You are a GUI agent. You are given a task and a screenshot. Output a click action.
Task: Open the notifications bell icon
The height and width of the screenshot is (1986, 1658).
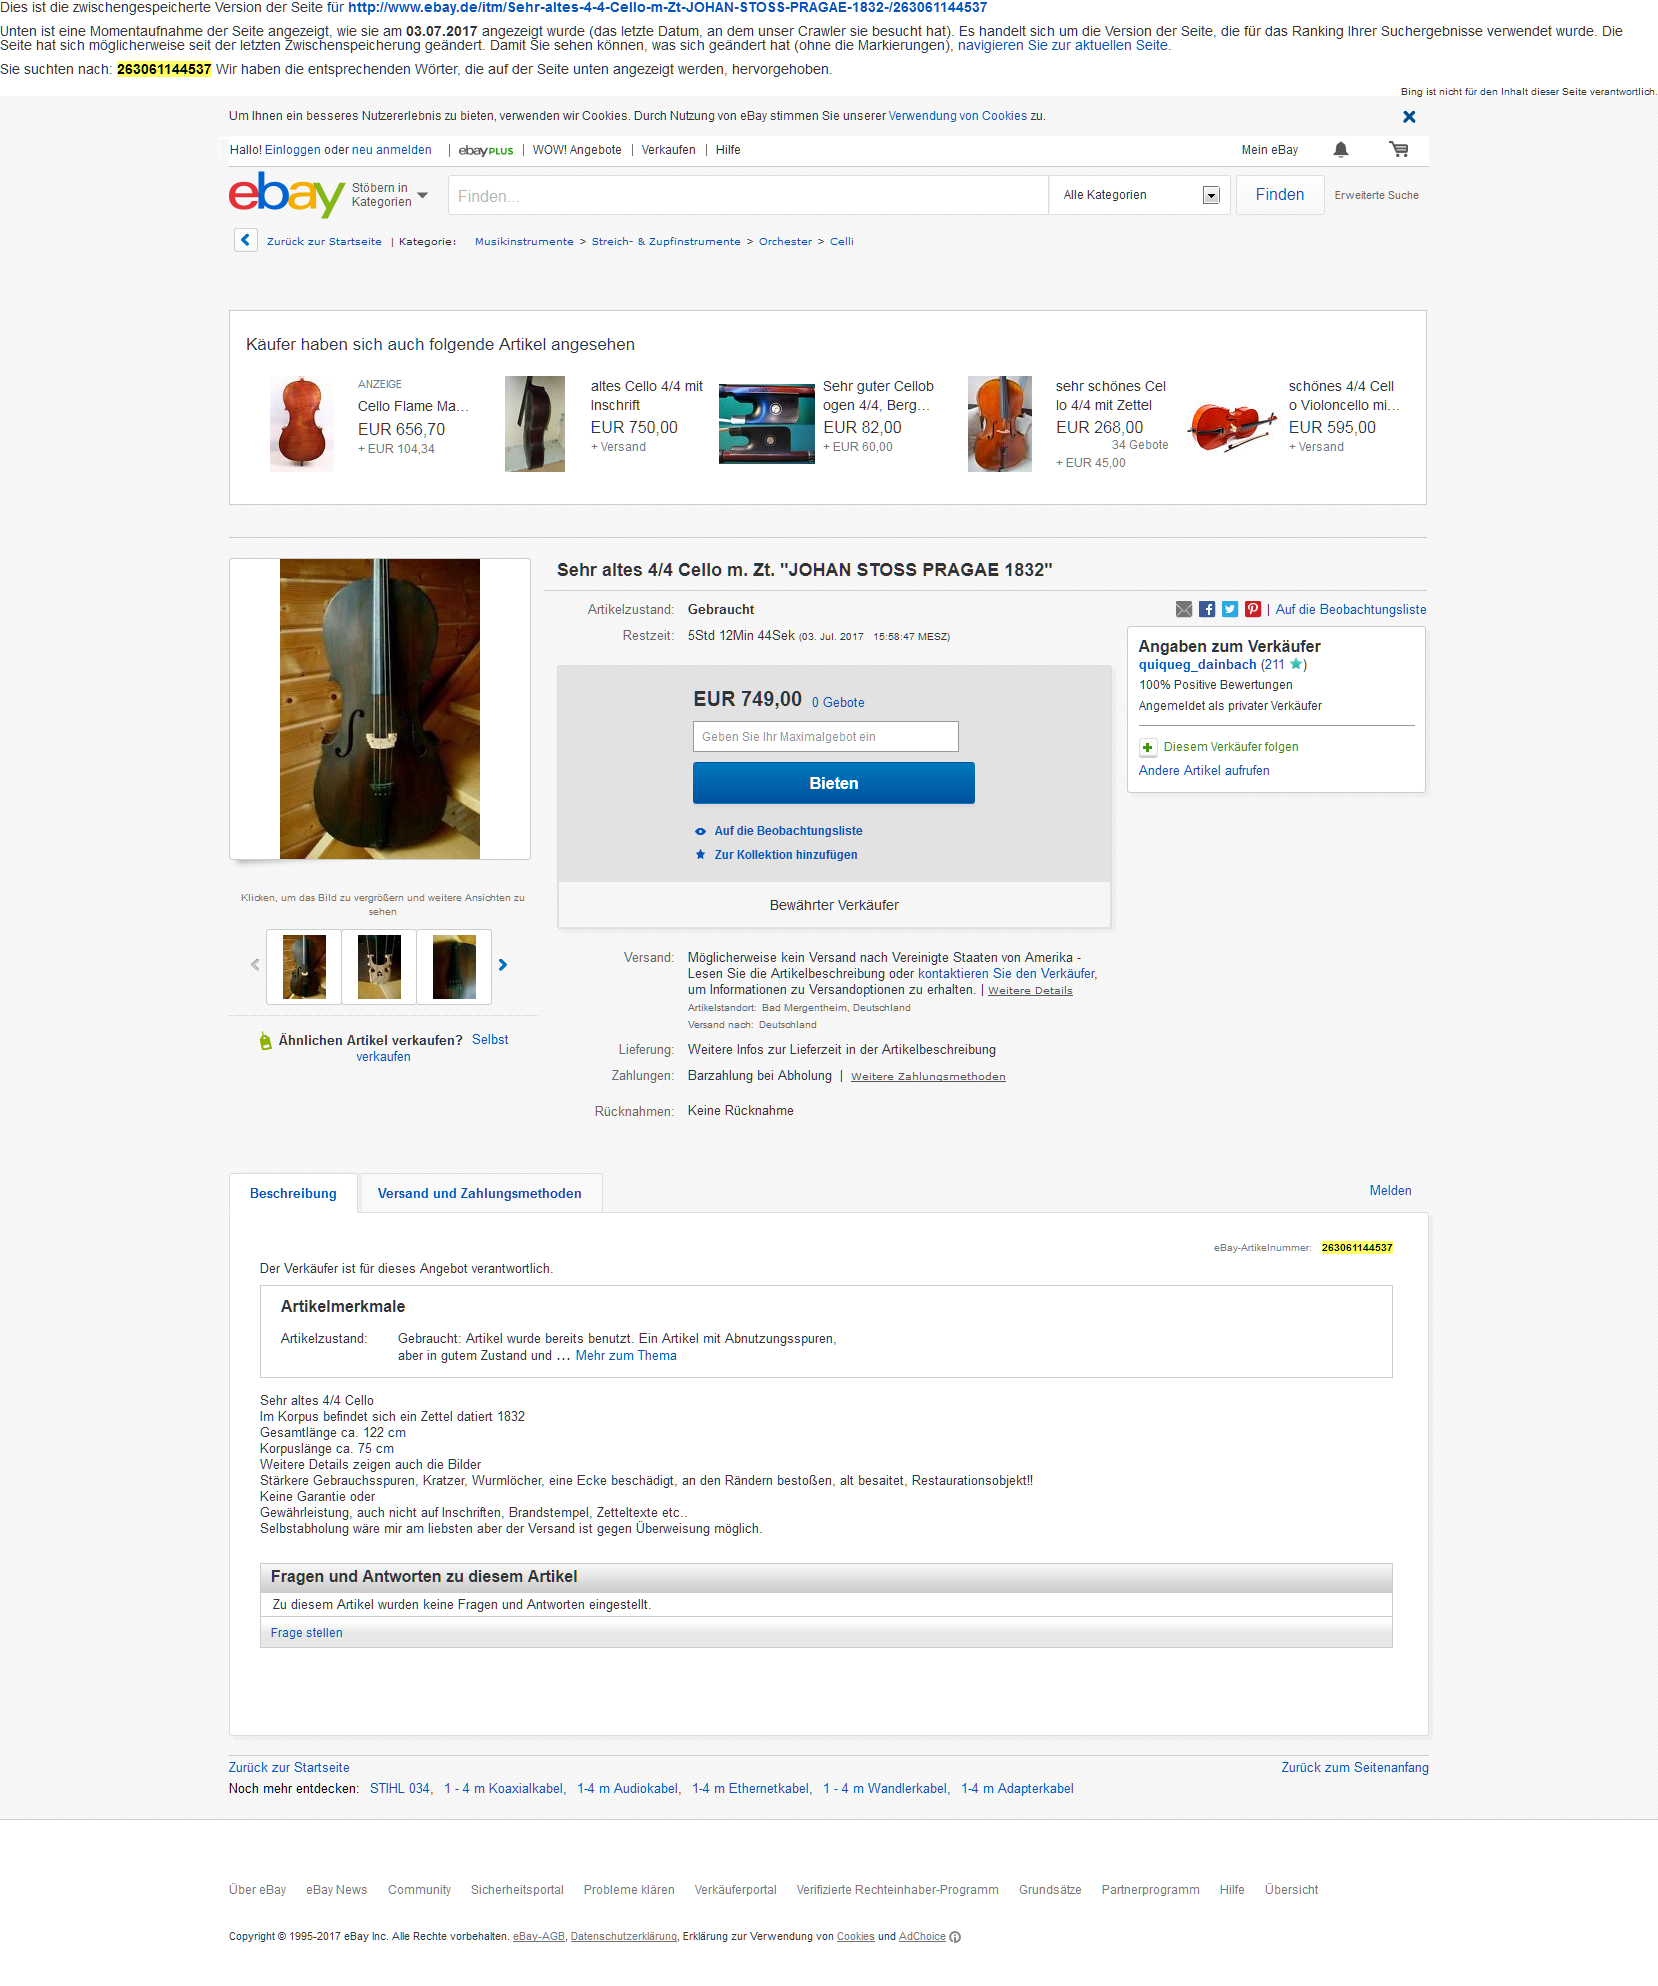point(1341,150)
